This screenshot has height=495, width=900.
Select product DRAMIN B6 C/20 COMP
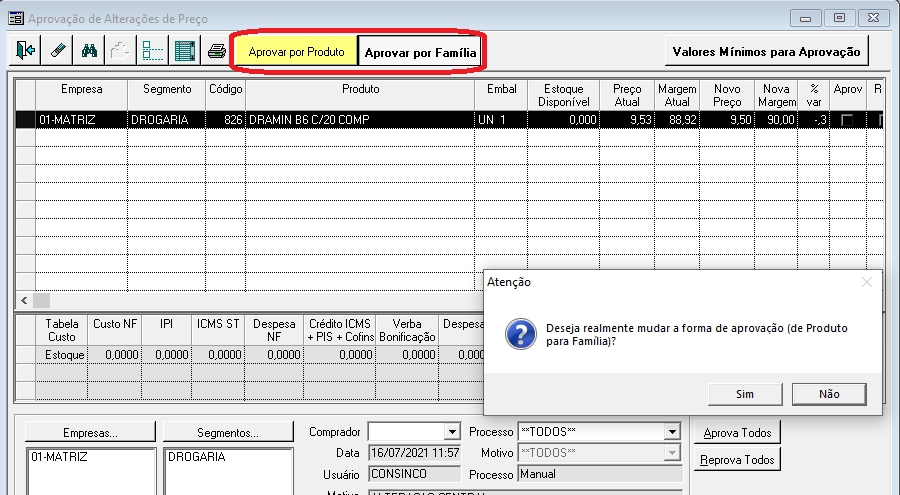coord(360,120)
